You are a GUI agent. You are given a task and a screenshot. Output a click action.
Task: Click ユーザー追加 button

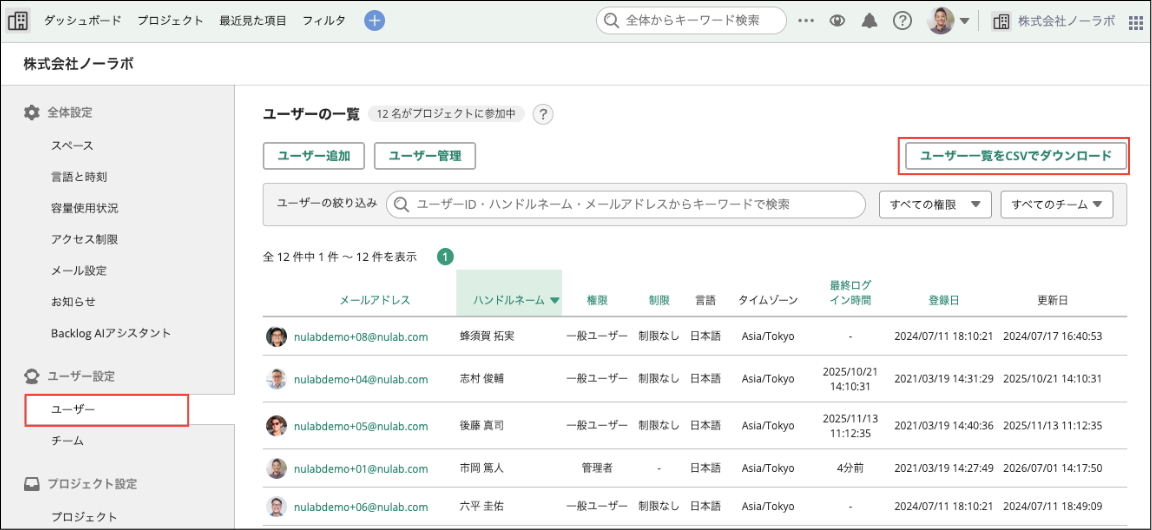[x=314, y=156]
